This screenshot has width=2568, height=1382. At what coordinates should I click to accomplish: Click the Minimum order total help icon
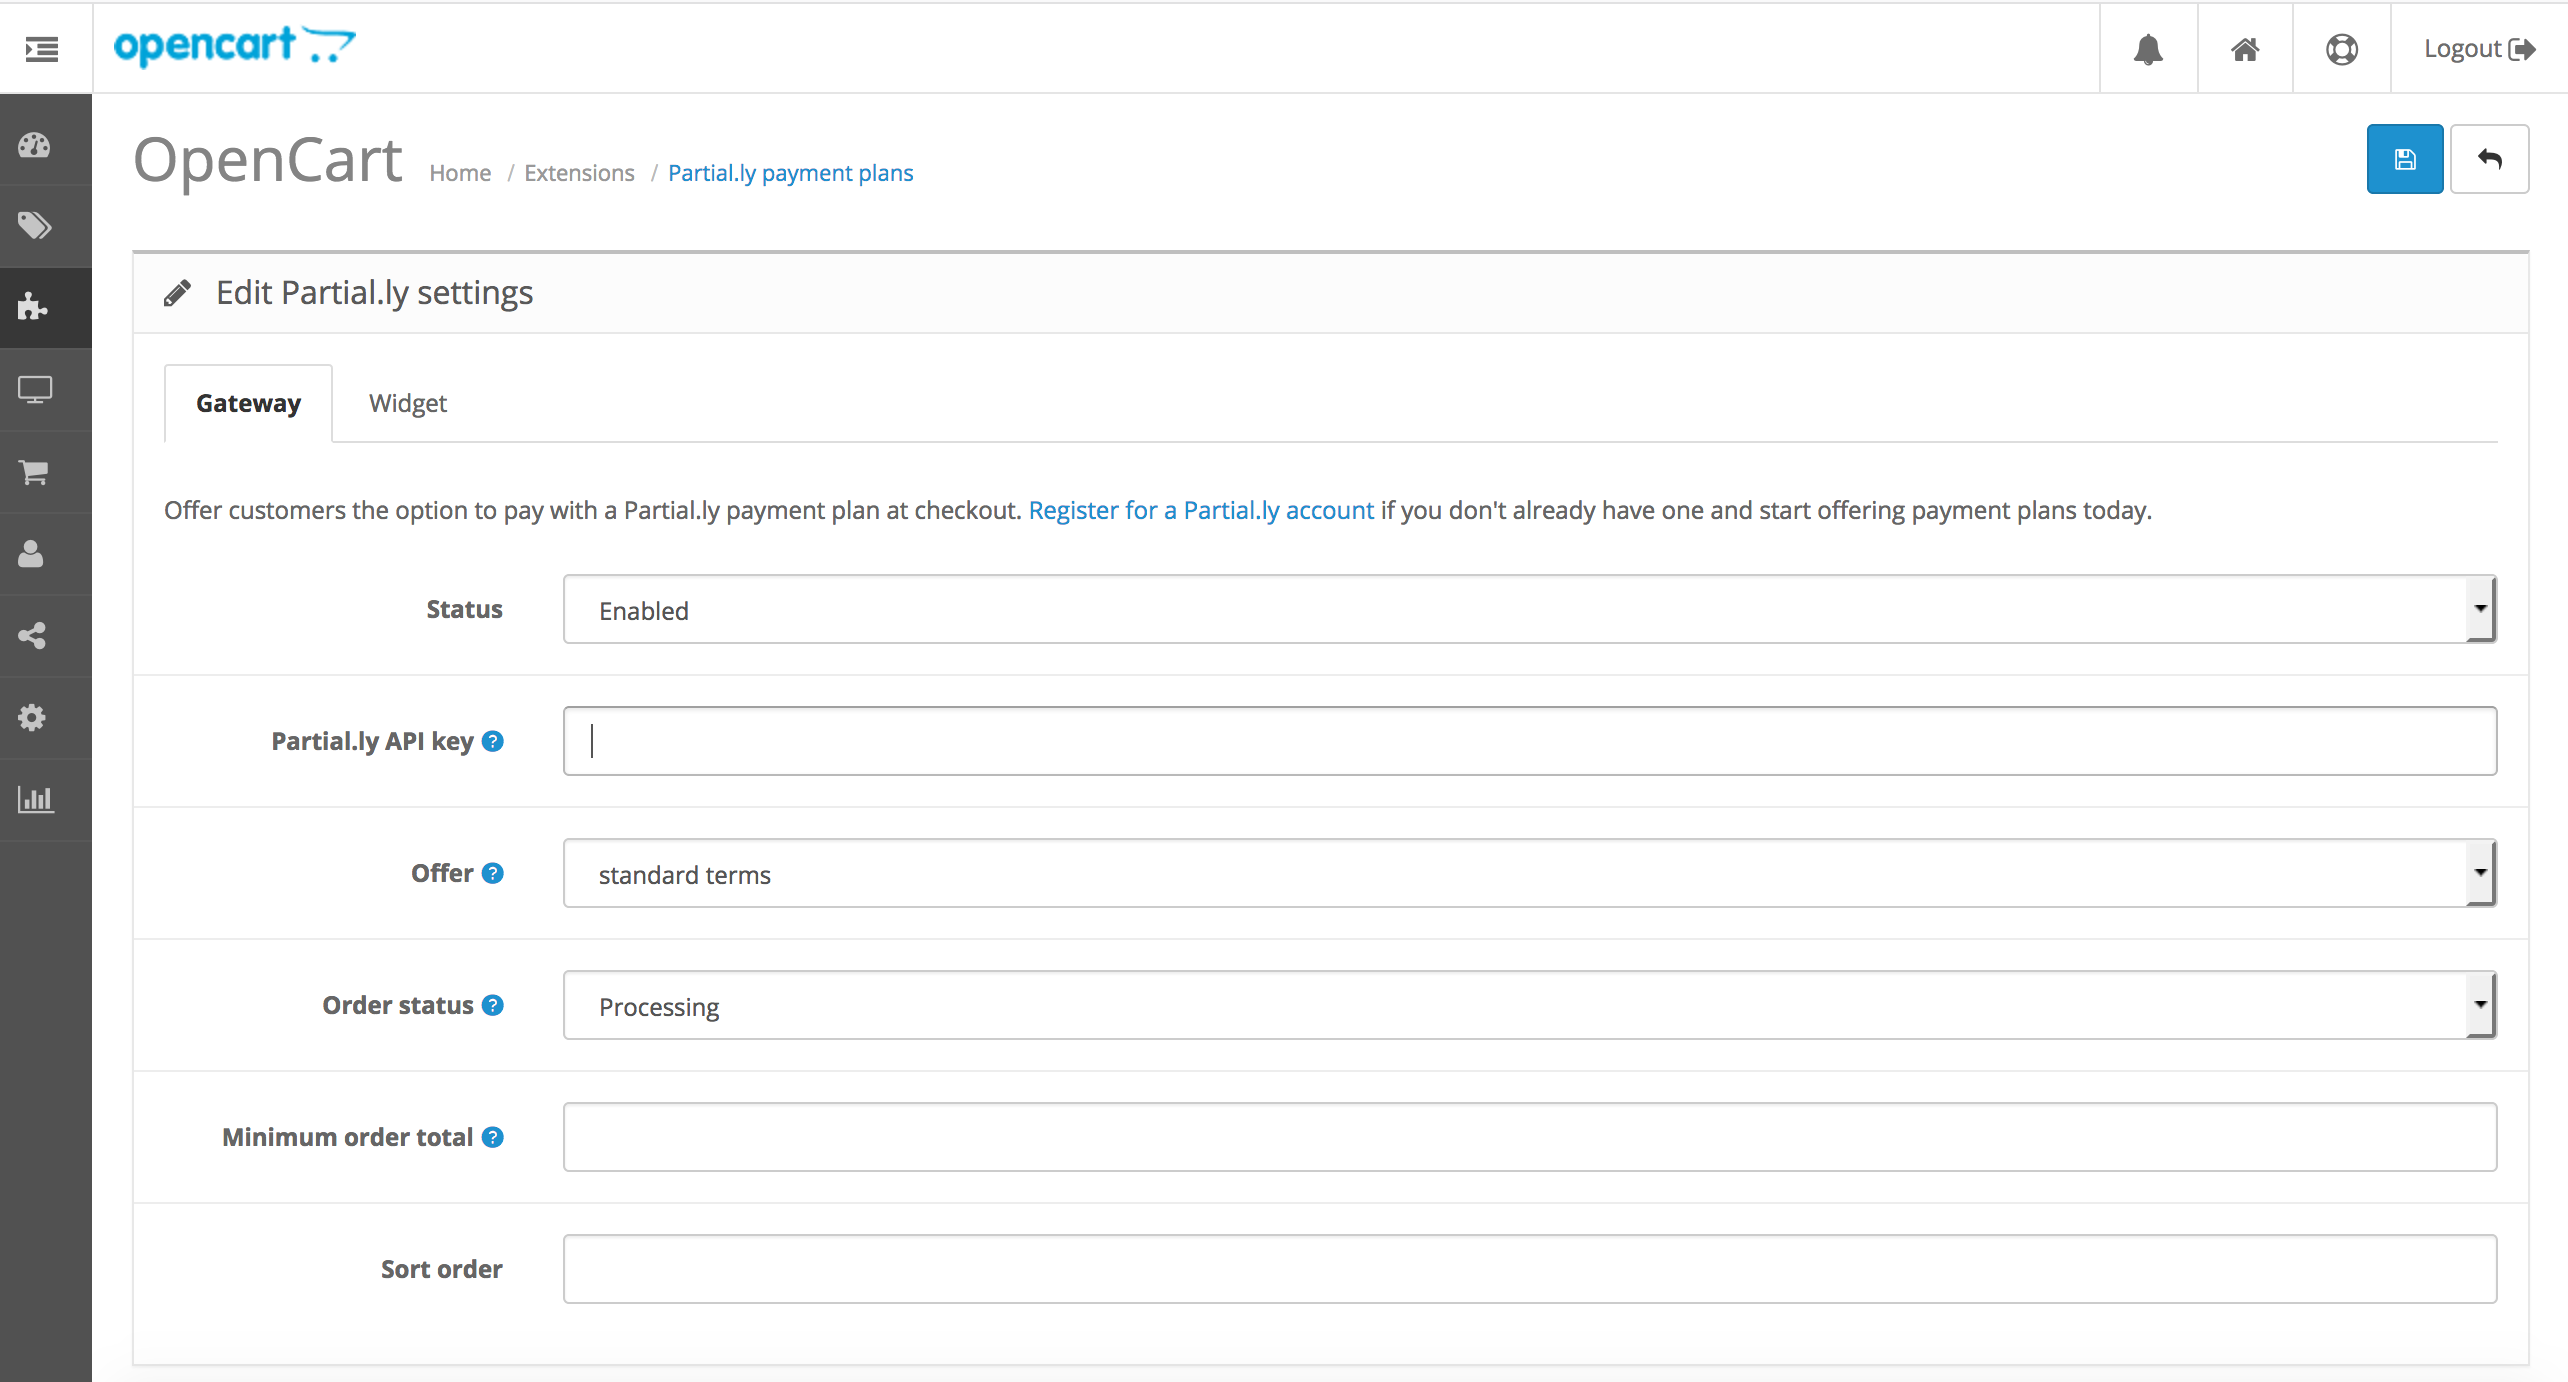493,1137
